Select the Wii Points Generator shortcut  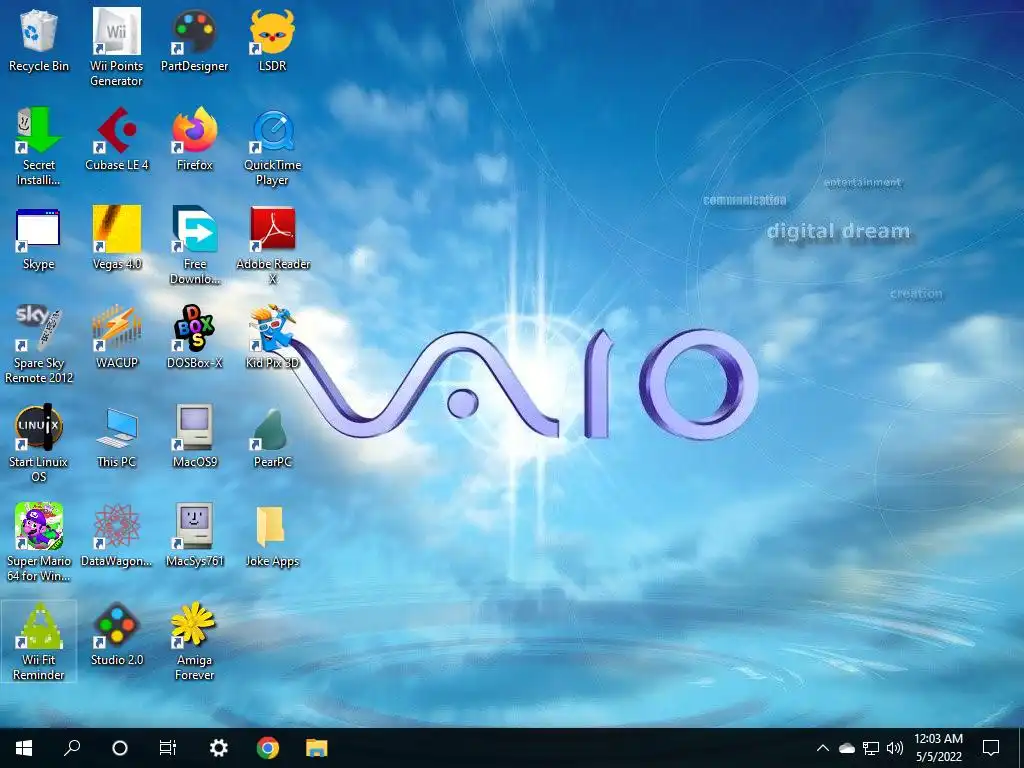coord(116,31)
